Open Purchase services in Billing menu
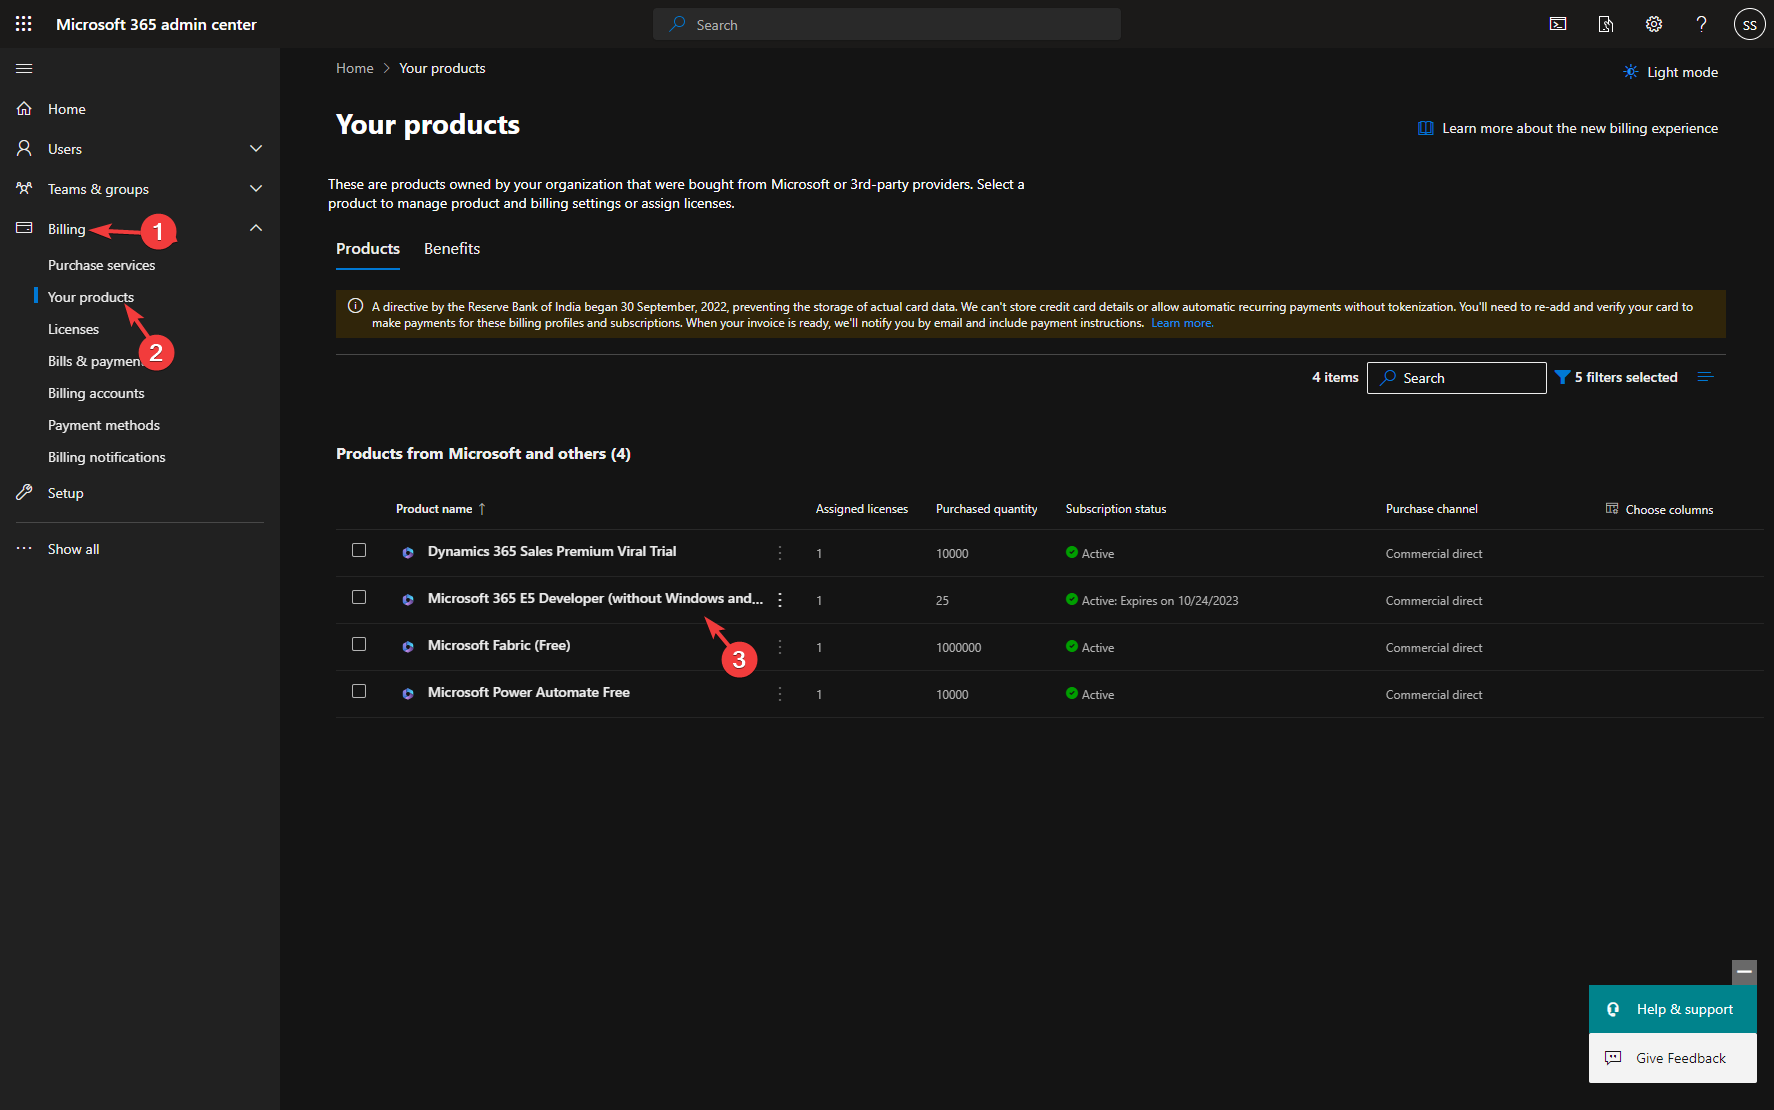 click(x=102, y=265)
